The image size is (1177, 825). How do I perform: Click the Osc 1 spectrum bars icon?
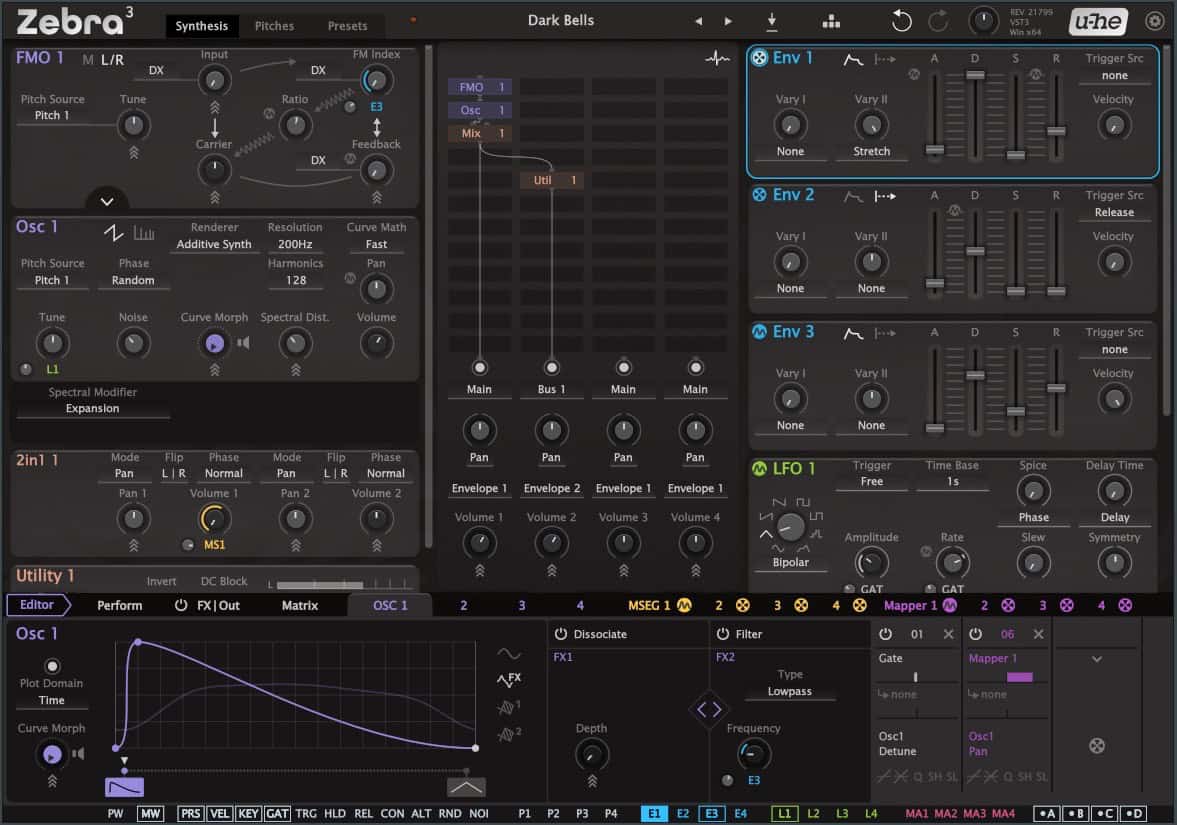tap(144, 233)
